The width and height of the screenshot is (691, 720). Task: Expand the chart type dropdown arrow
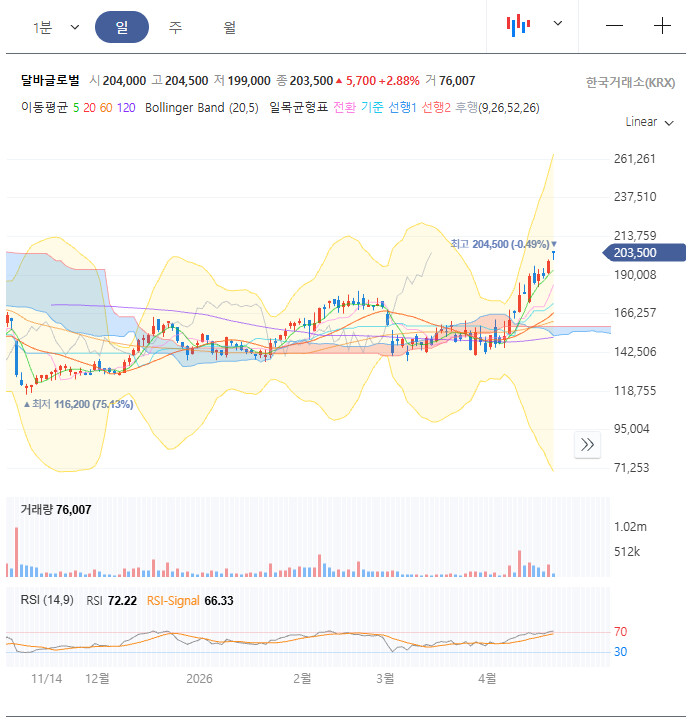coord(557,23)
